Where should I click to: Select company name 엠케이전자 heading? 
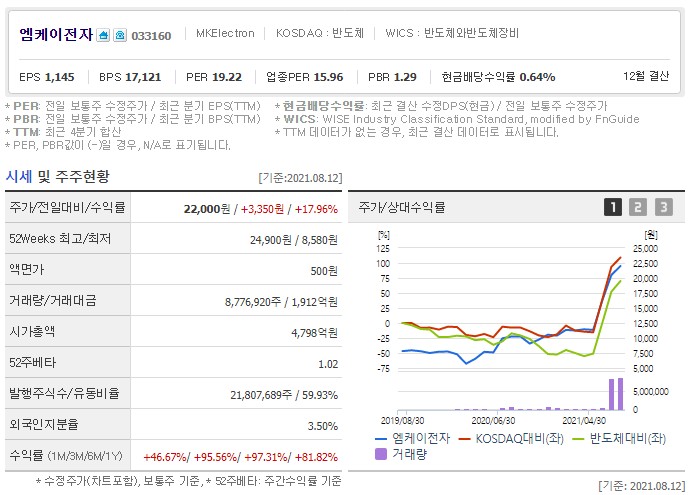pos(56,34)
